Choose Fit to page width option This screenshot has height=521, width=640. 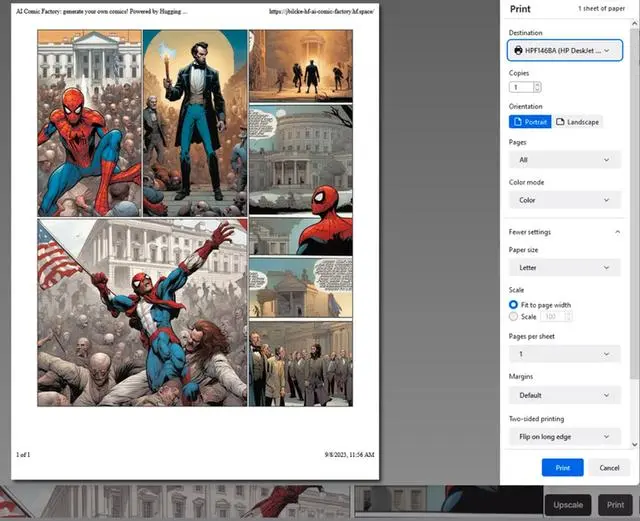click(514, 304)
